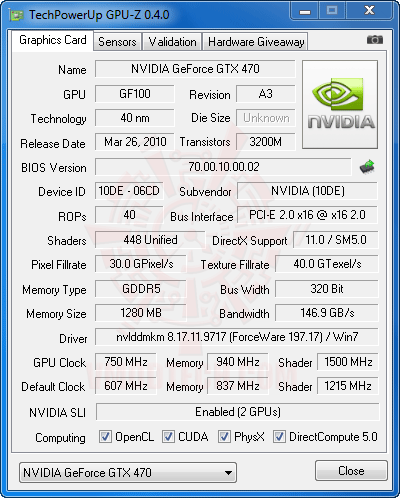Image resolution: width=400 pixels, height=498 pixels.
Task: Click the Memory Type field GDDR5
Action: (141, 289)
